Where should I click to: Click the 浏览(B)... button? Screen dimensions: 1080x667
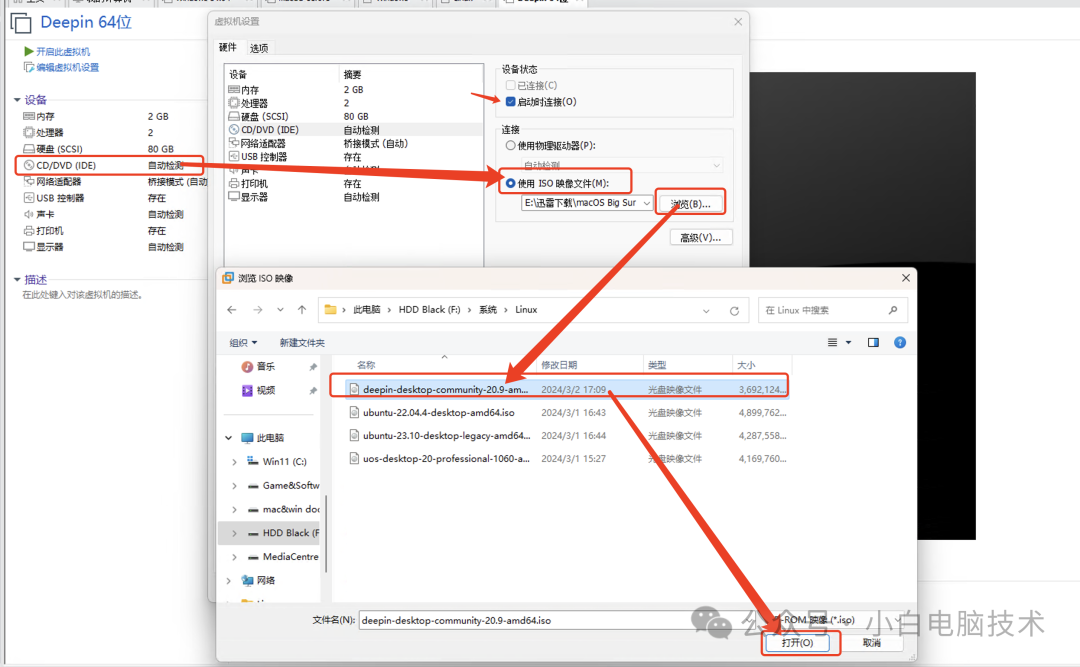690,204
